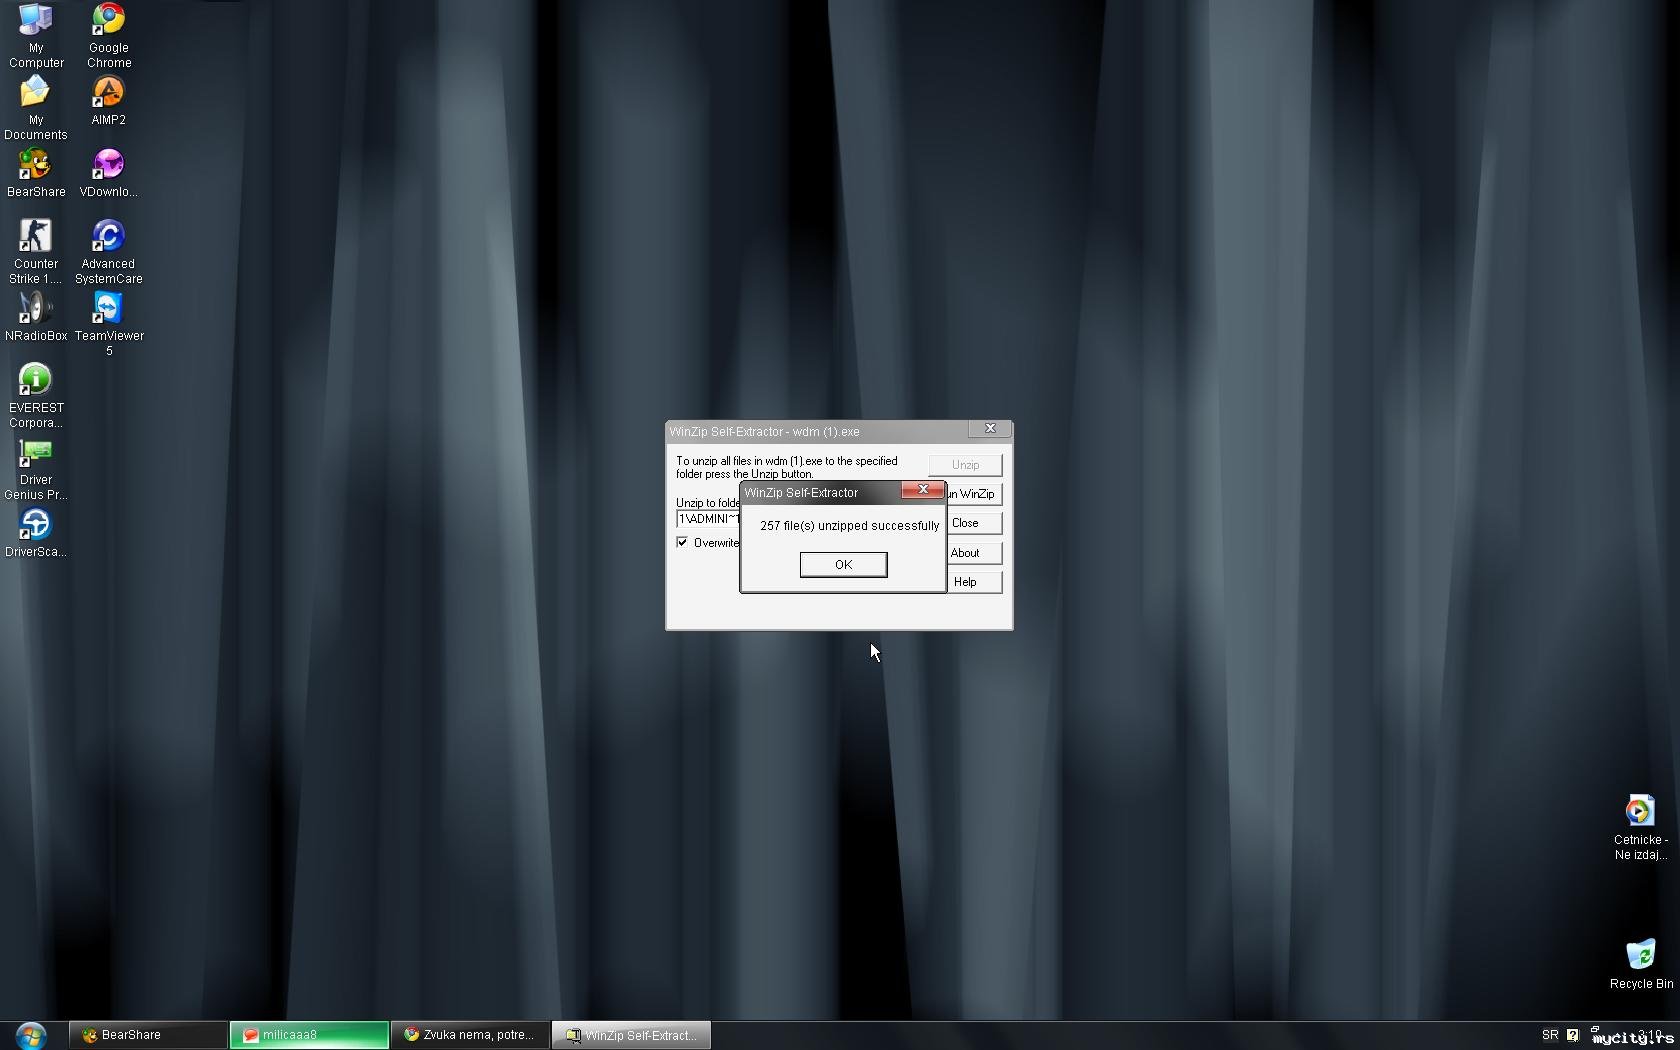Image resolution: width=1680 pixels, height=1050 pixels.
Task: Click the Unzip to folder path field
Action: pyautogui.click(x=708, y=519)
